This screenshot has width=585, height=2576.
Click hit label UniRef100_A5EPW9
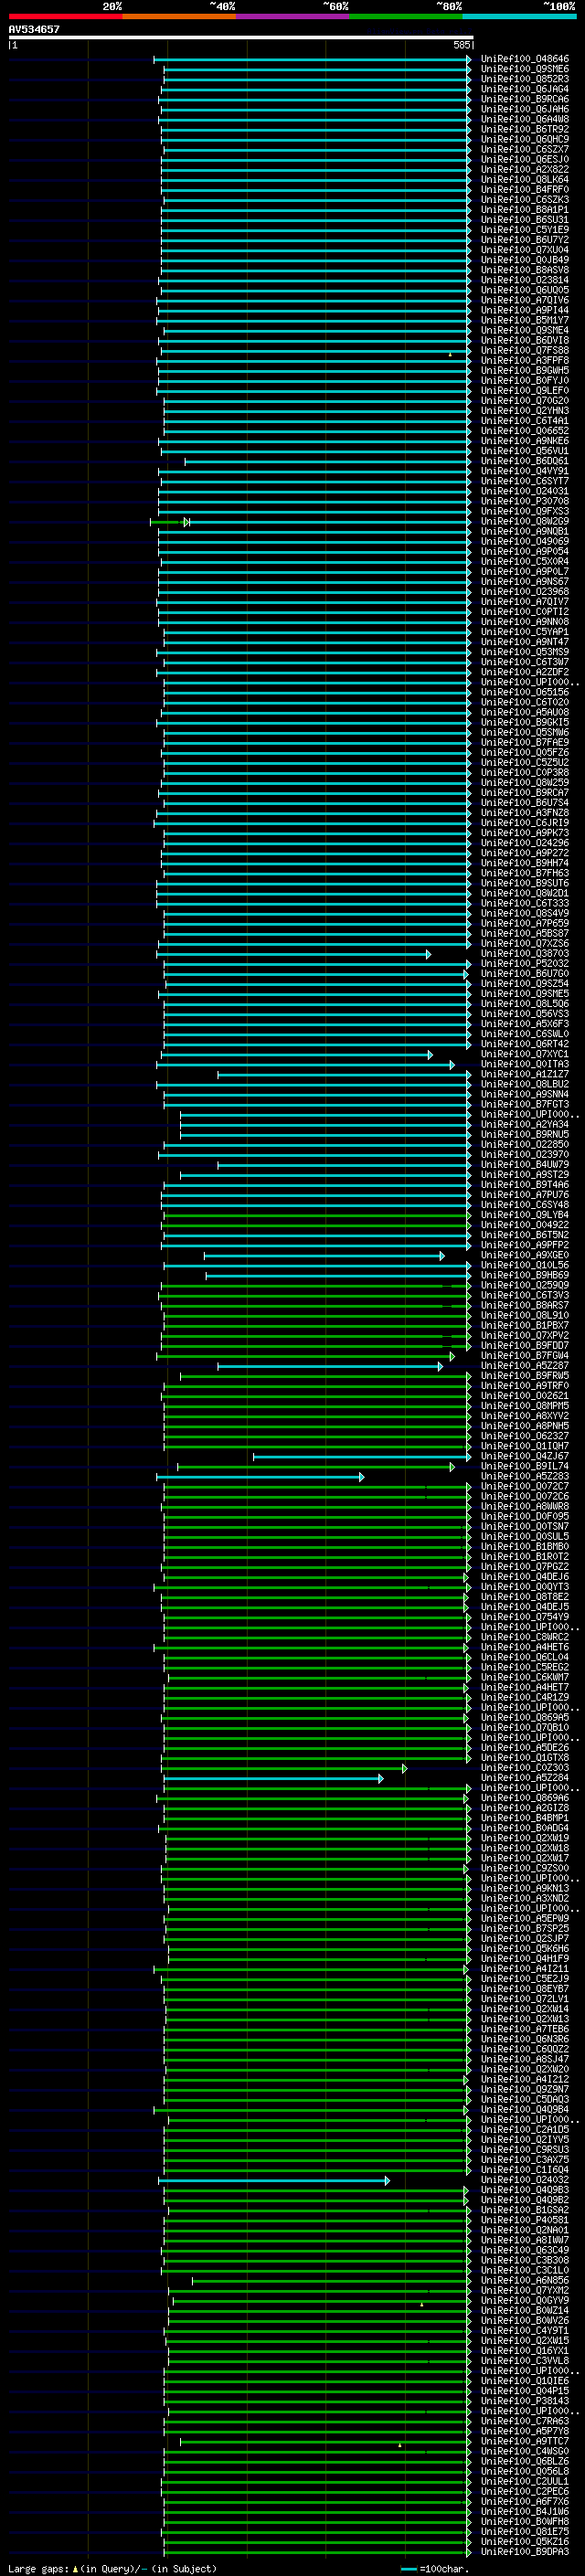tap(525, 1918)
